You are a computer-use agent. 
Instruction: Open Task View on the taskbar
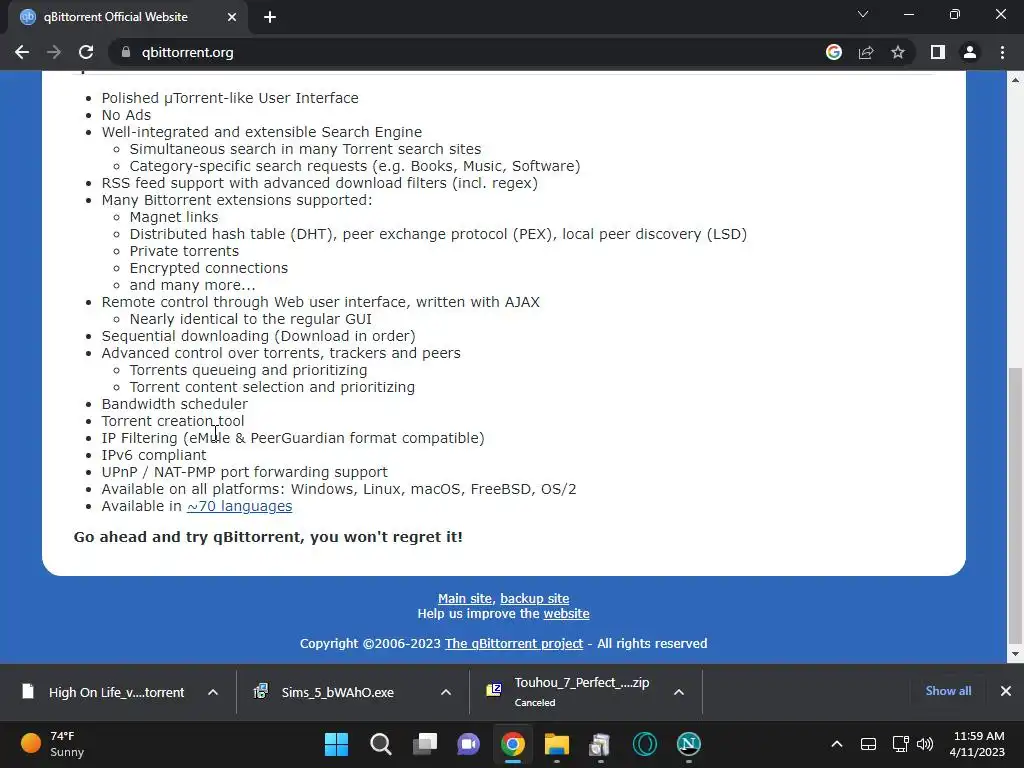[x=425, y=744]
